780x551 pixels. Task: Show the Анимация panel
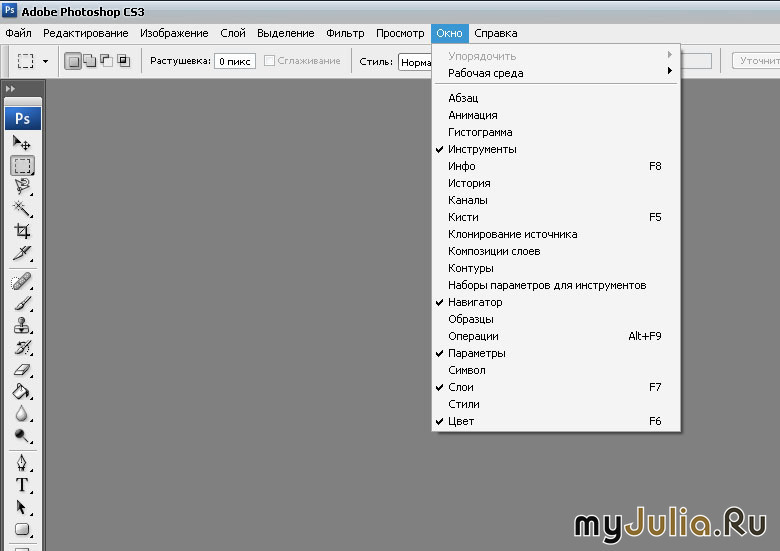pos(556,115)
